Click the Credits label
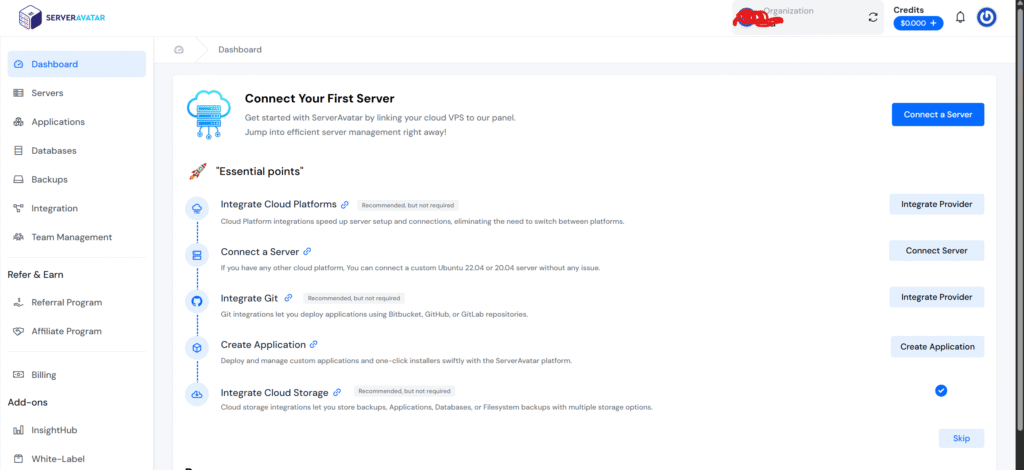The height and width of the screenshot is (470, 1024). click(908, 10)
